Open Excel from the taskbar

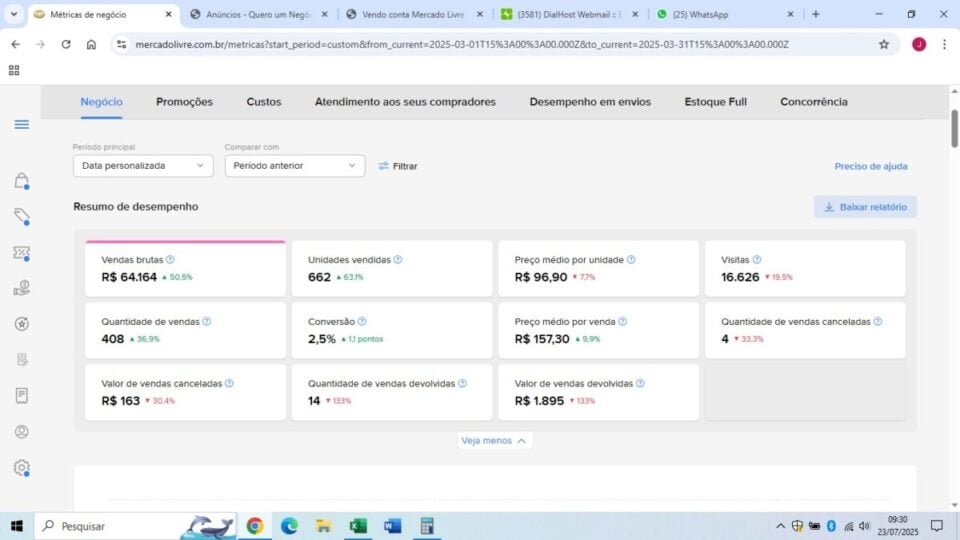point(358,526)
